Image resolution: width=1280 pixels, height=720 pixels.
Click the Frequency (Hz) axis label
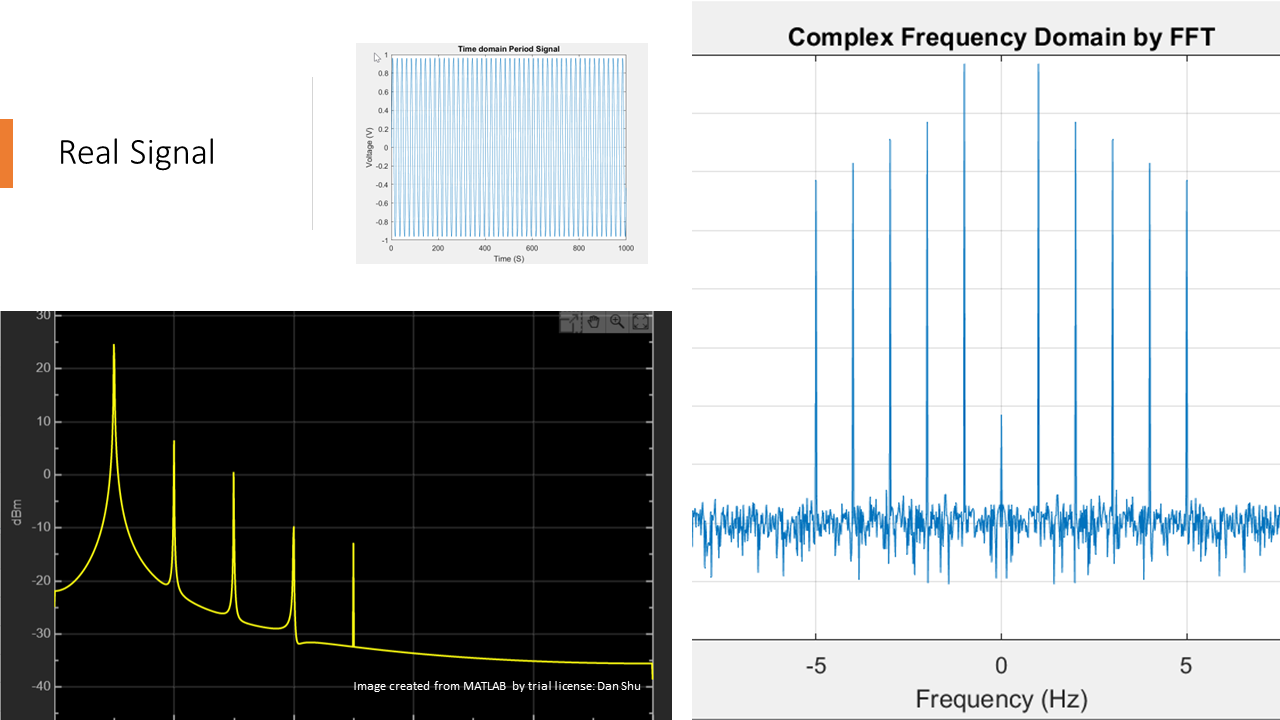pos(1001,698)
